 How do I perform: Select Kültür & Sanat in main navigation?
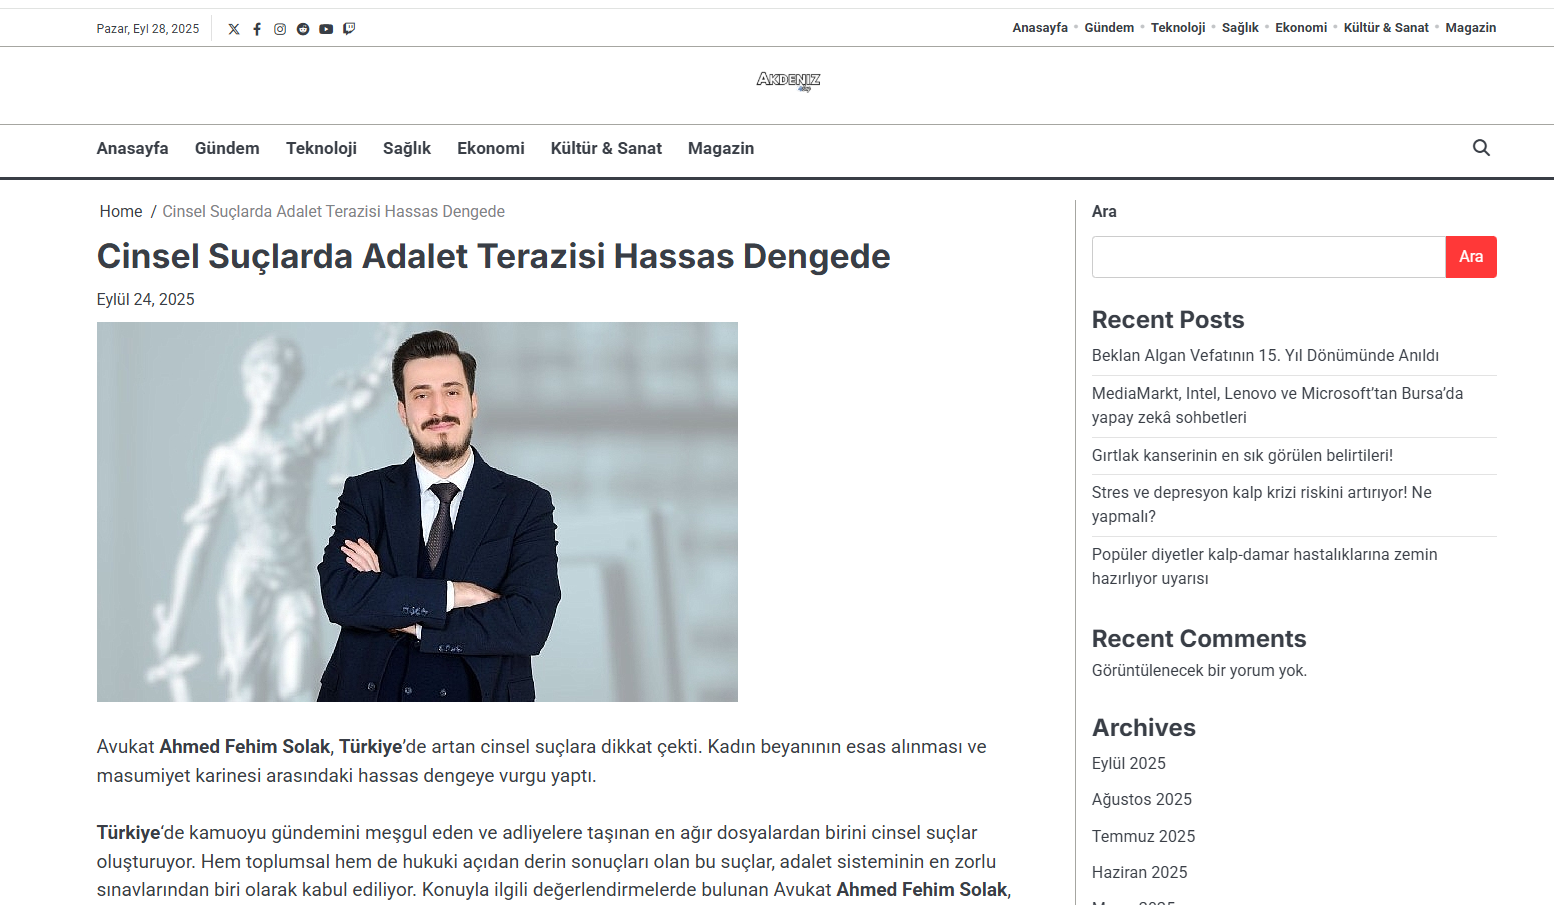coord(606,148)
